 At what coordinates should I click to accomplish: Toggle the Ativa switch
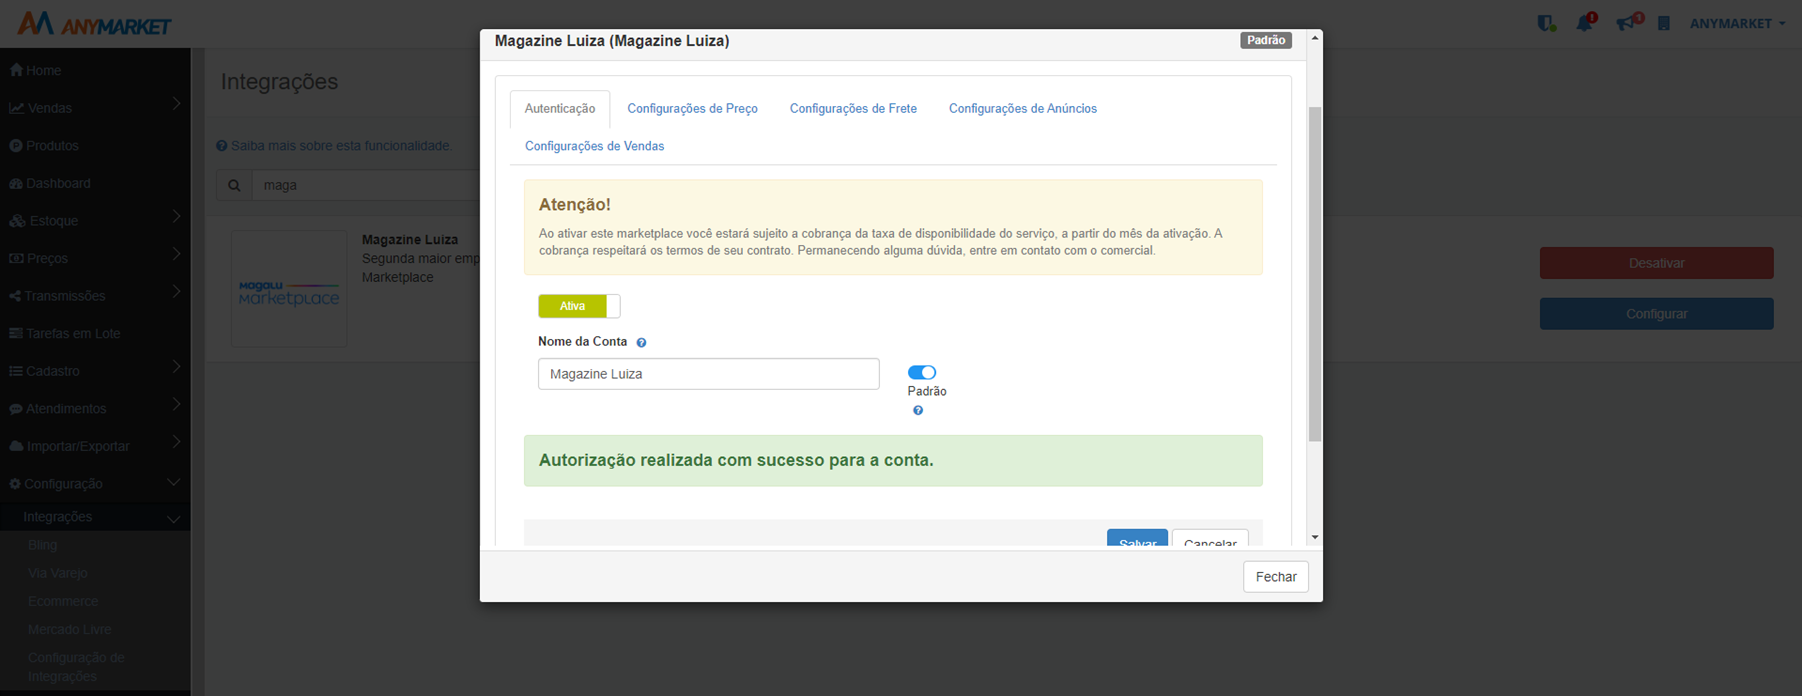coord(579,306)
